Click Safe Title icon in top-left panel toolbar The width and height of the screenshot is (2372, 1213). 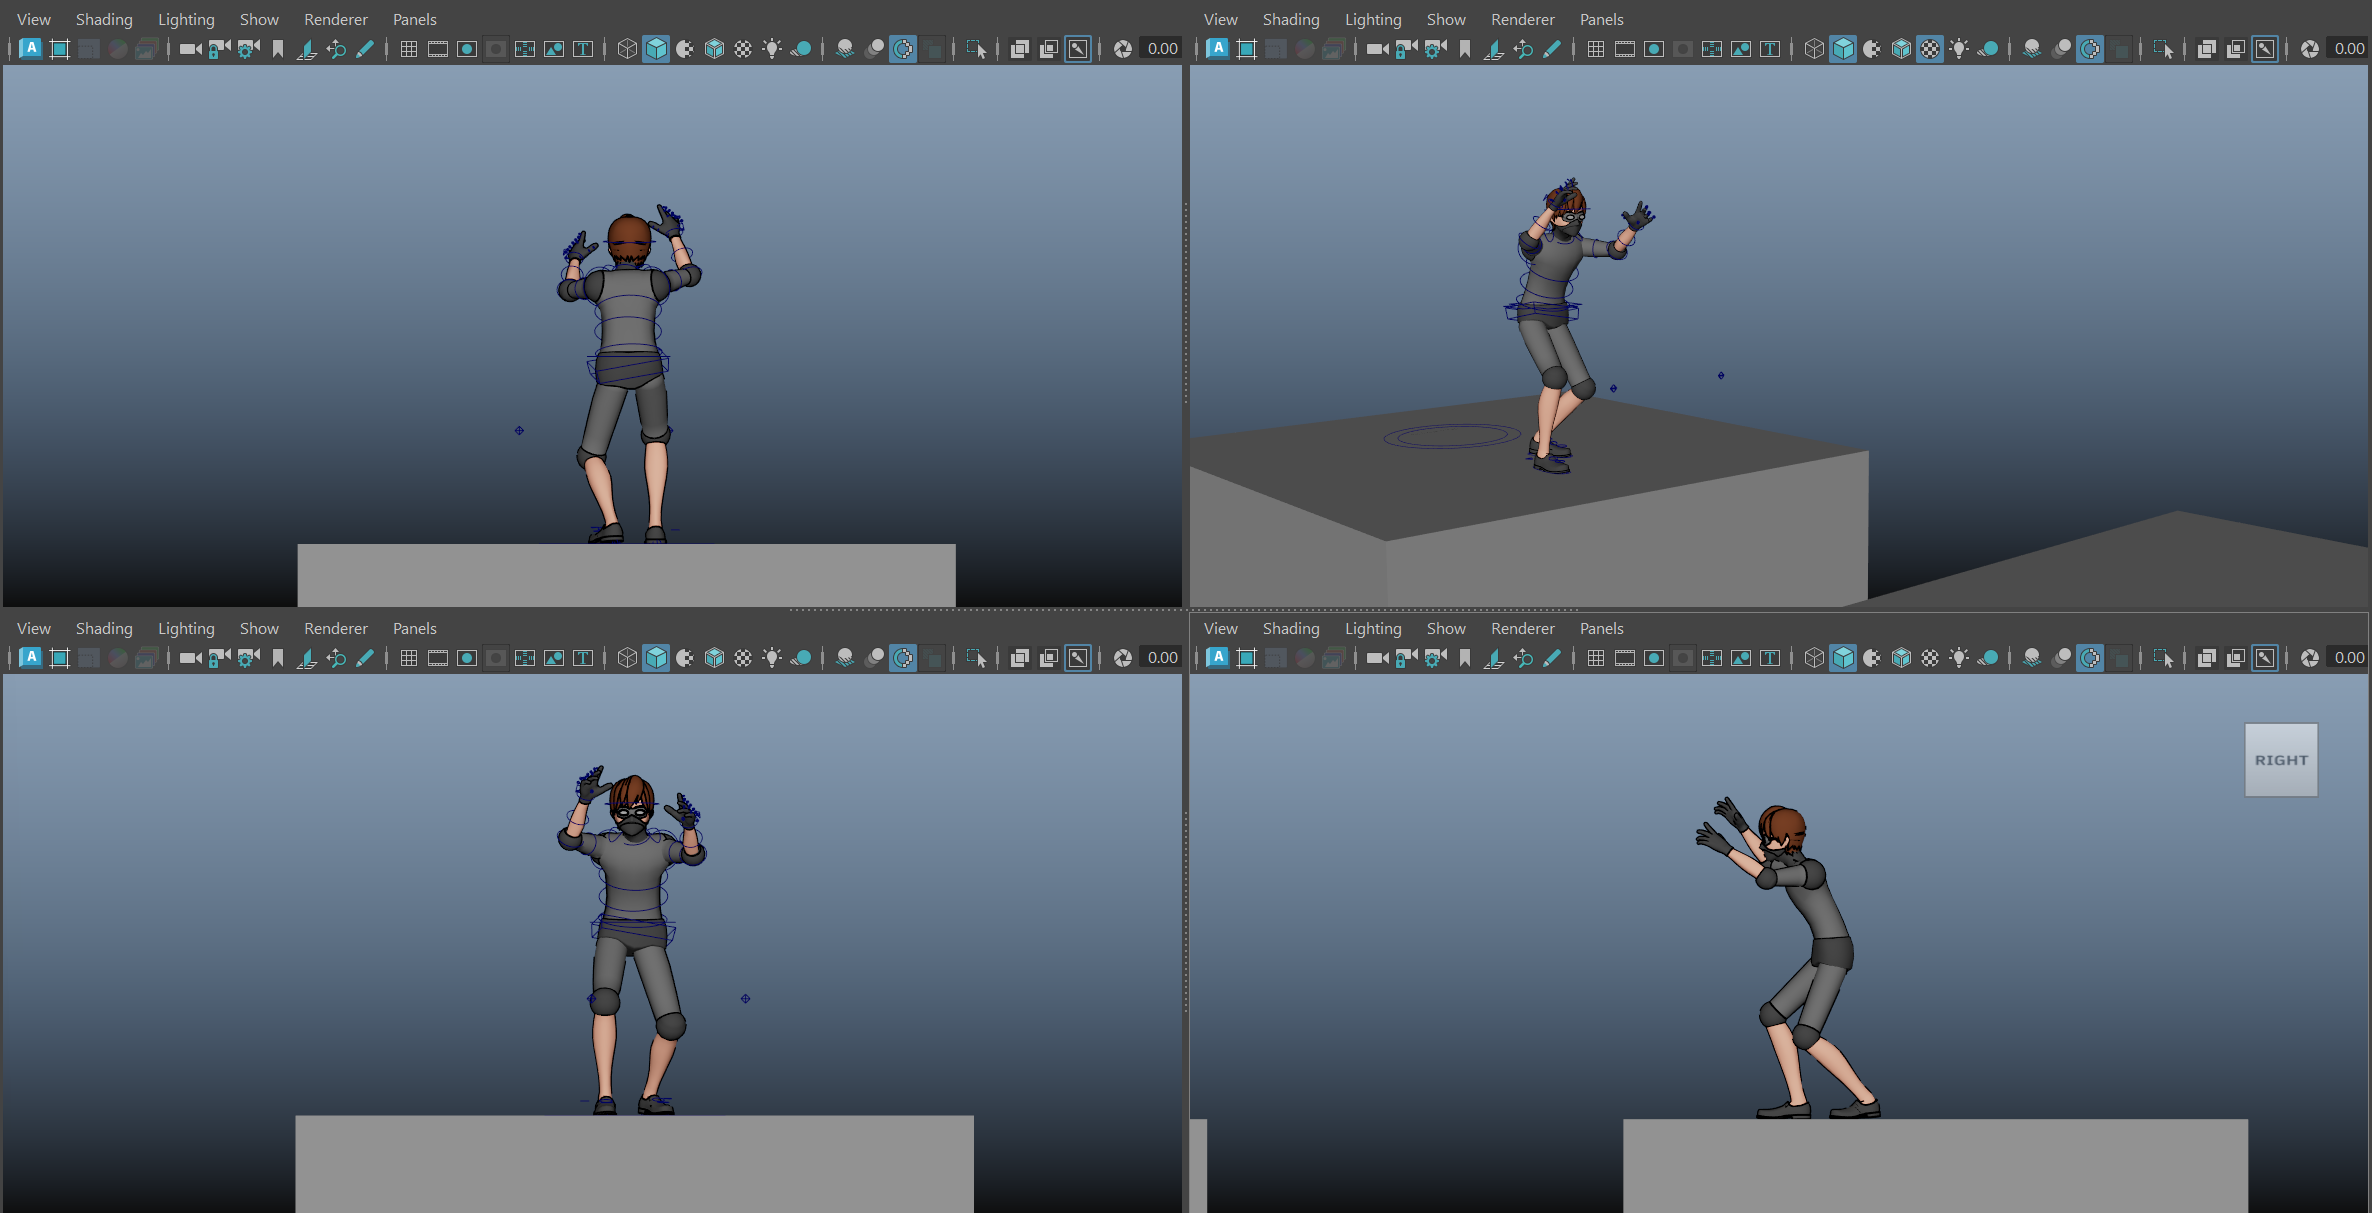coord(582,49)
